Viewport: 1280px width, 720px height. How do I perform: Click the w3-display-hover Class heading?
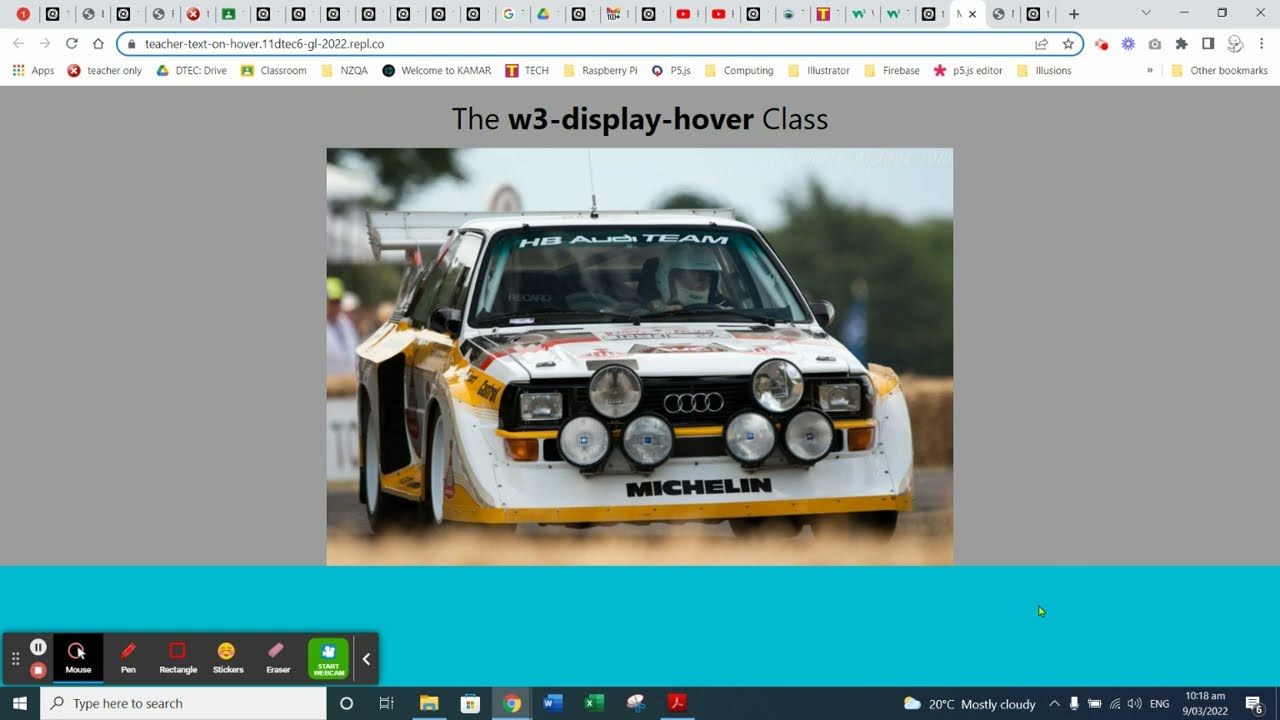click(640, 119)
